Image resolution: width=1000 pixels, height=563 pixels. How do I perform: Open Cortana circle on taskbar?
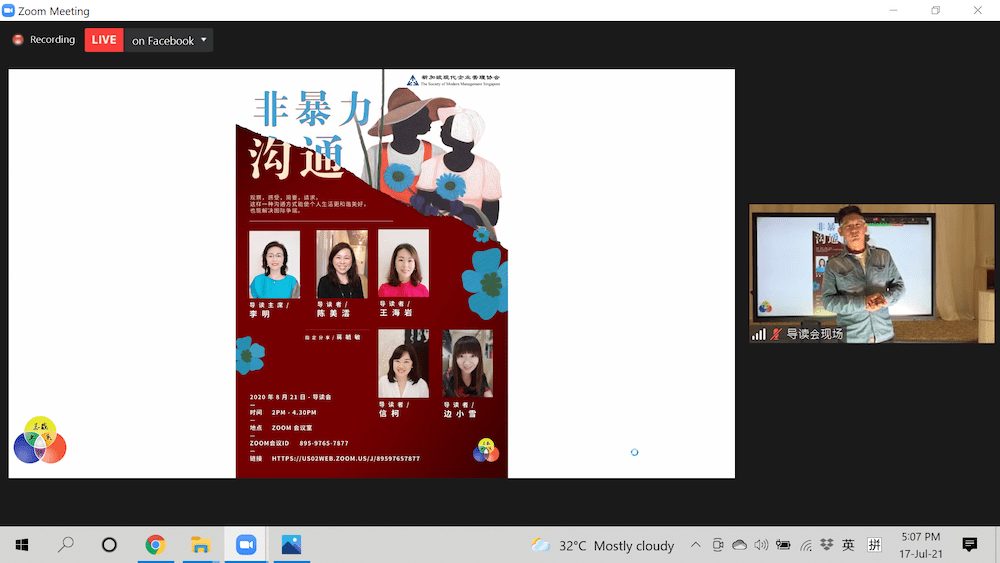[x=110, y=545]
